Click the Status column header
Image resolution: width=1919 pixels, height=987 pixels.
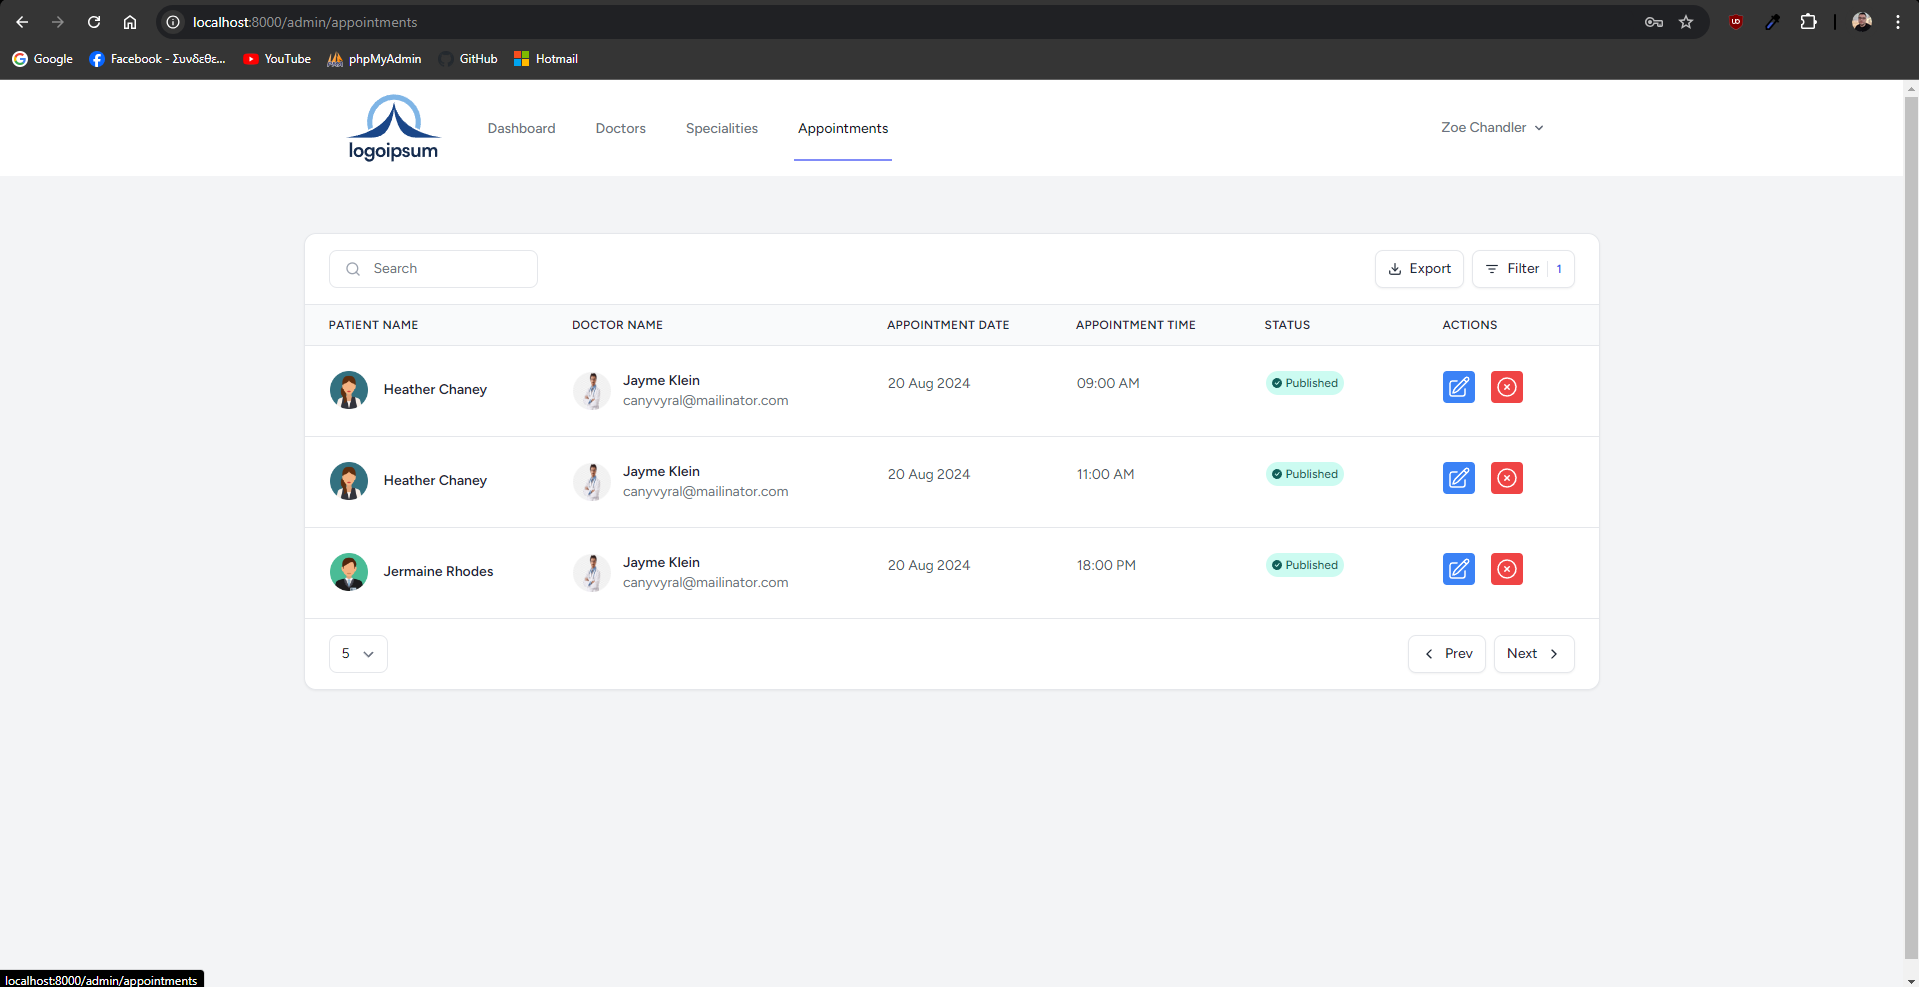pyautogui.click(x=1287, y=325)
